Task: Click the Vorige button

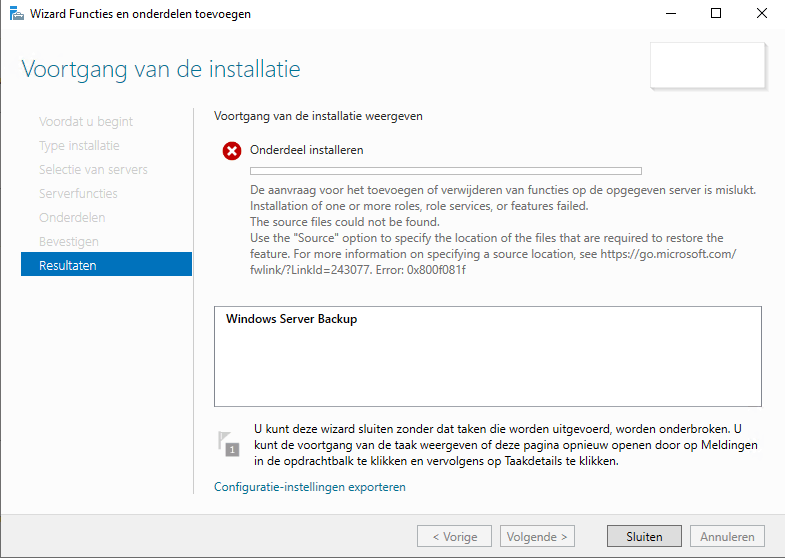Action: pyautogui.click(x=455, y=536)
